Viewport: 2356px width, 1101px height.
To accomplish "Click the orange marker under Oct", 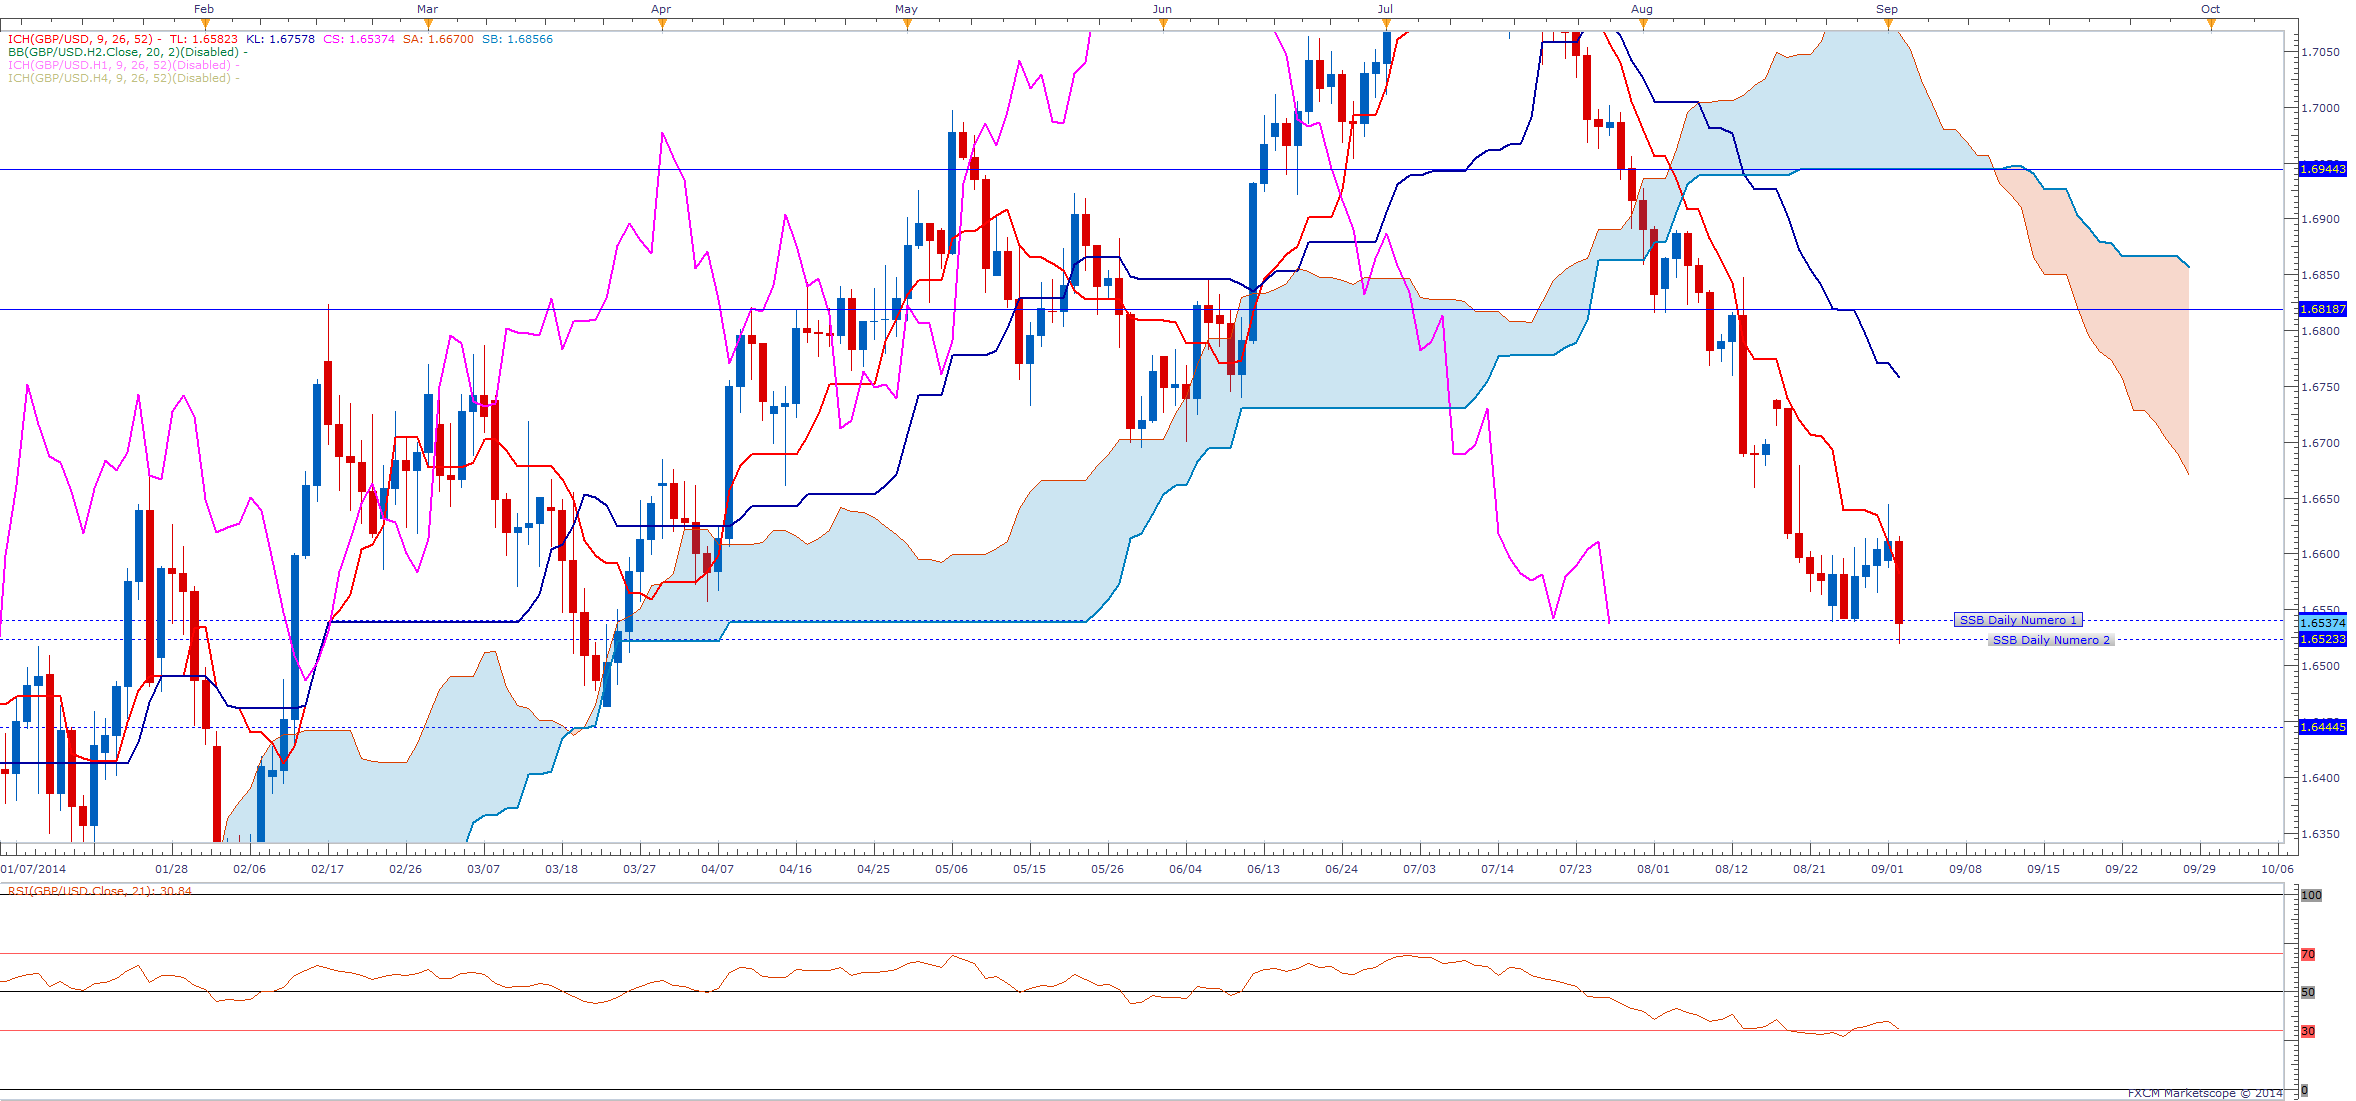I will tap(2211, 24).
